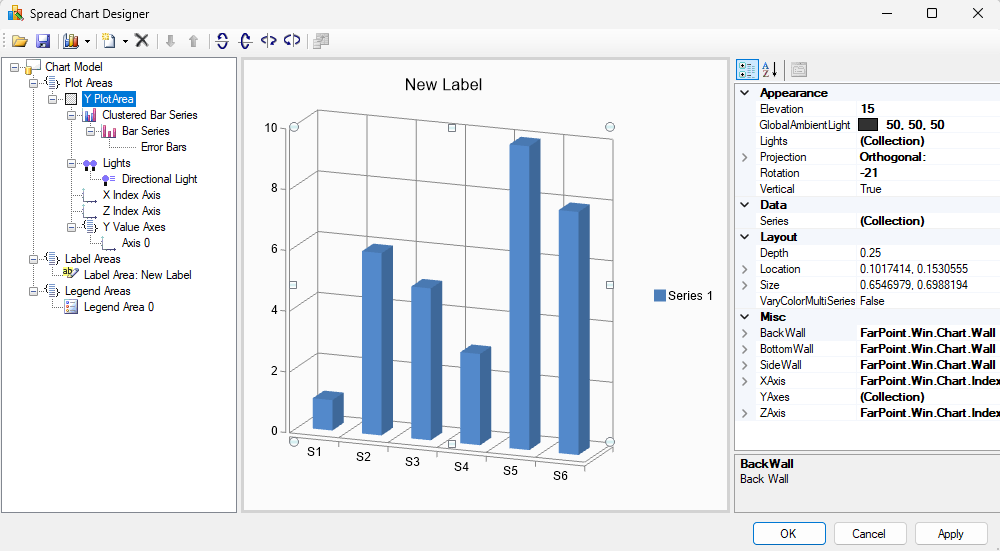Collapse the Clustered Bar Series node
The image size is (1000, 551).
click(x=71, y=115)
